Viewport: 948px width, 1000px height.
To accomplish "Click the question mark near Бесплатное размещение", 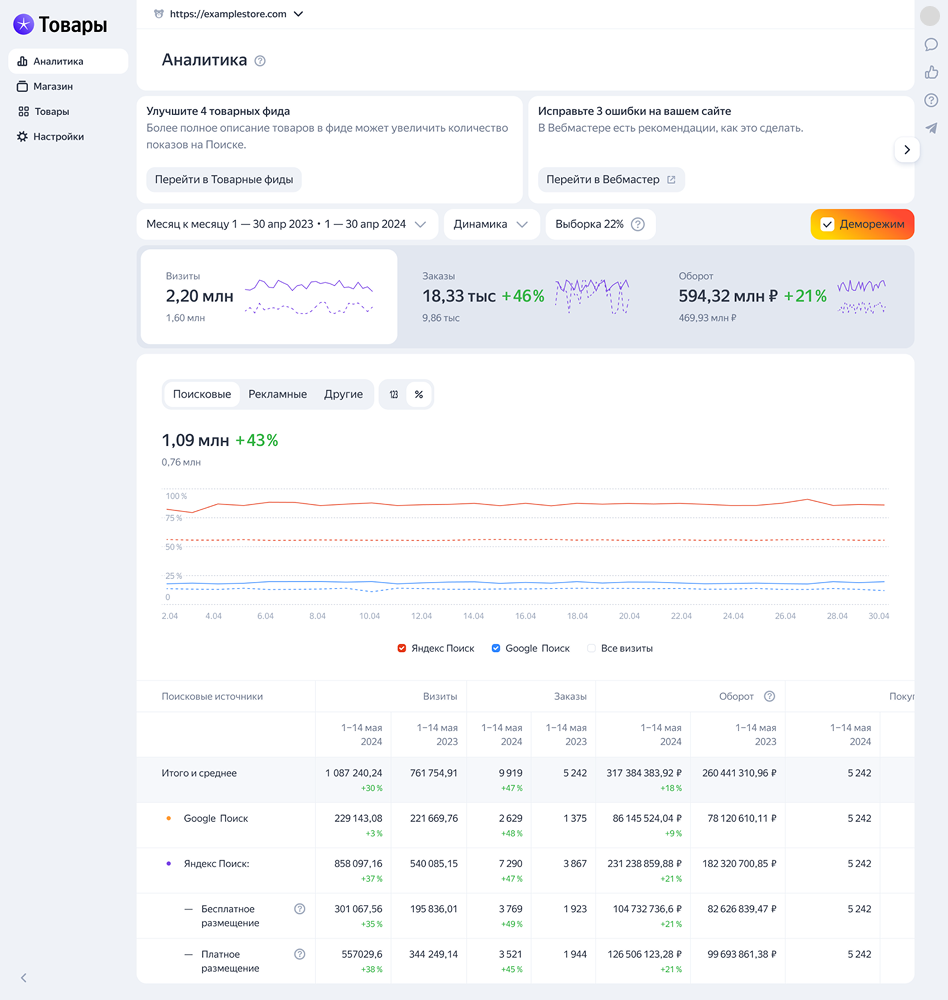I will 299,910.
